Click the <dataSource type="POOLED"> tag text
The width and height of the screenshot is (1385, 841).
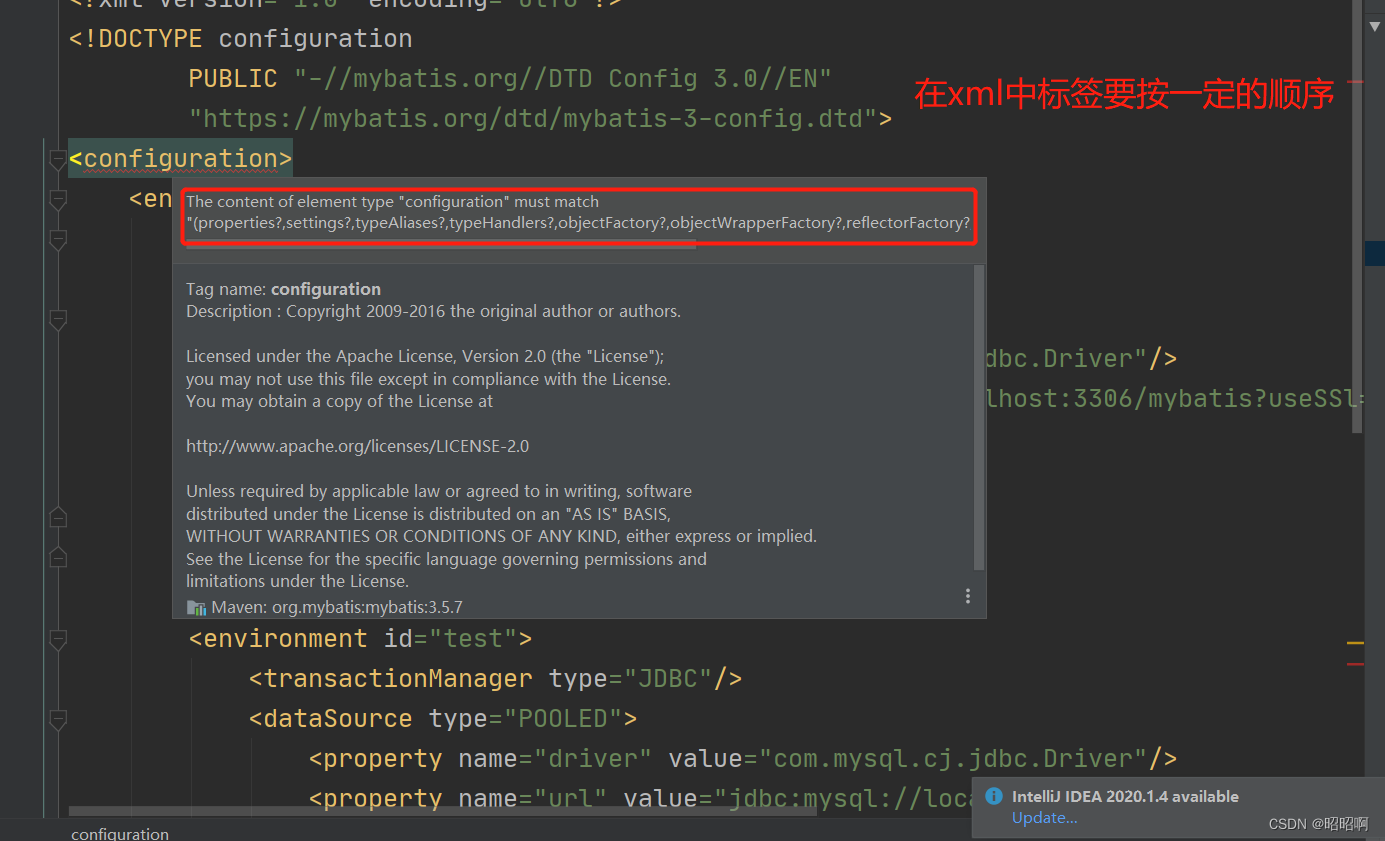(443, 719)
